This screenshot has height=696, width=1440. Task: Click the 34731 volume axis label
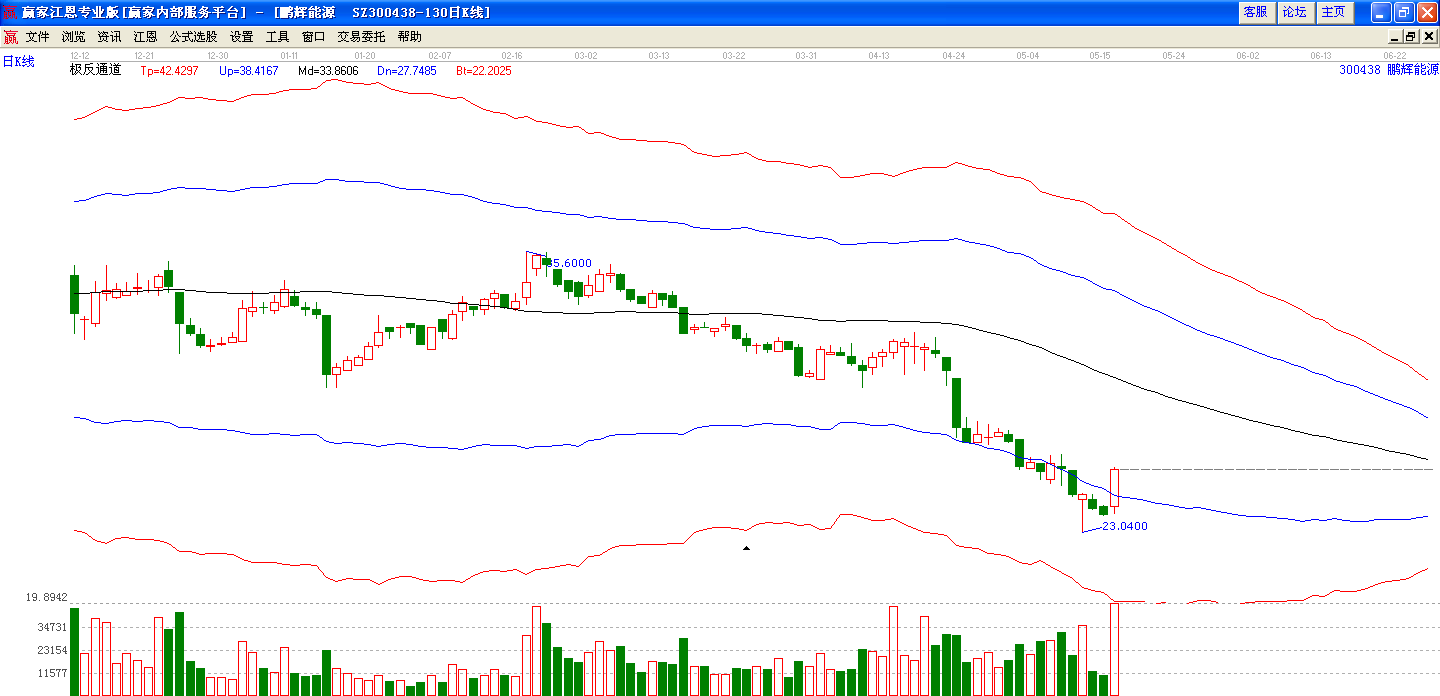point(51,627)
